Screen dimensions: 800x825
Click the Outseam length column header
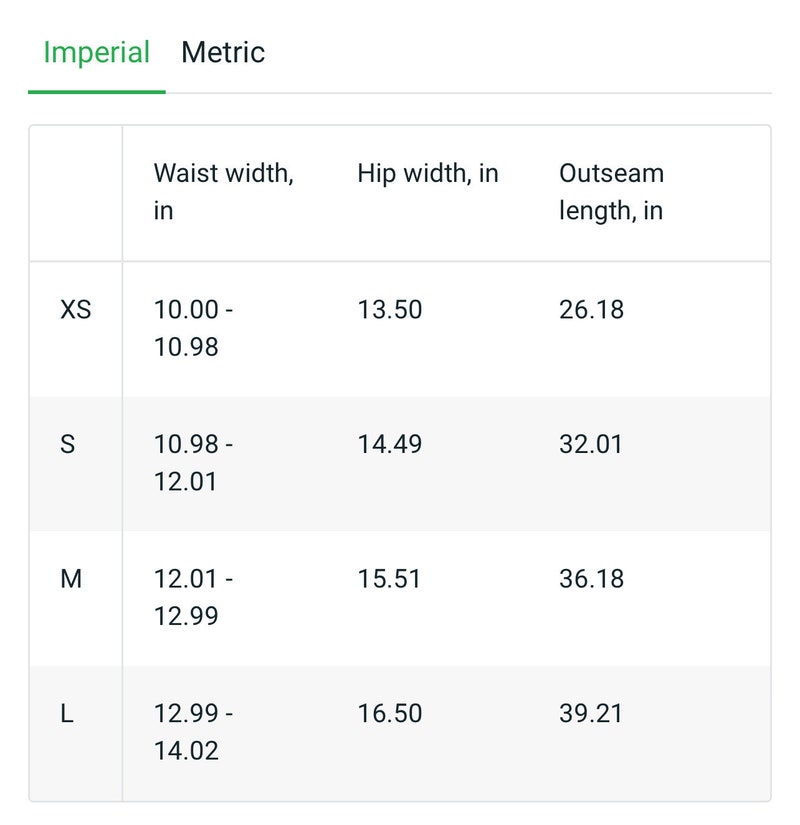(x=612, y=192)
